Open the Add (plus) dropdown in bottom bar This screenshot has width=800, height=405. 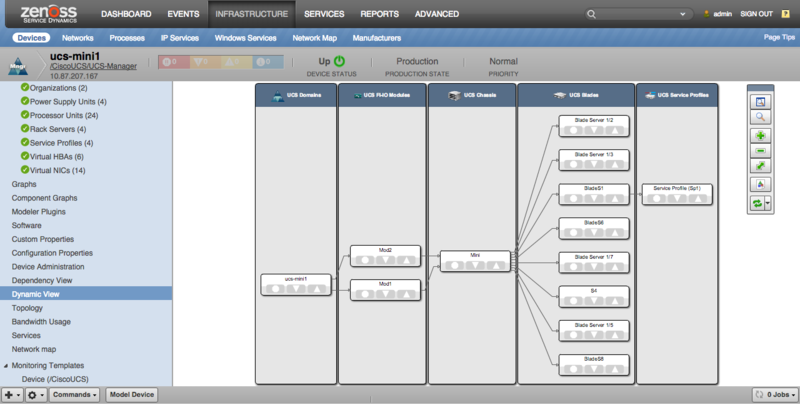pyautogui.click(x=12, y=395)
